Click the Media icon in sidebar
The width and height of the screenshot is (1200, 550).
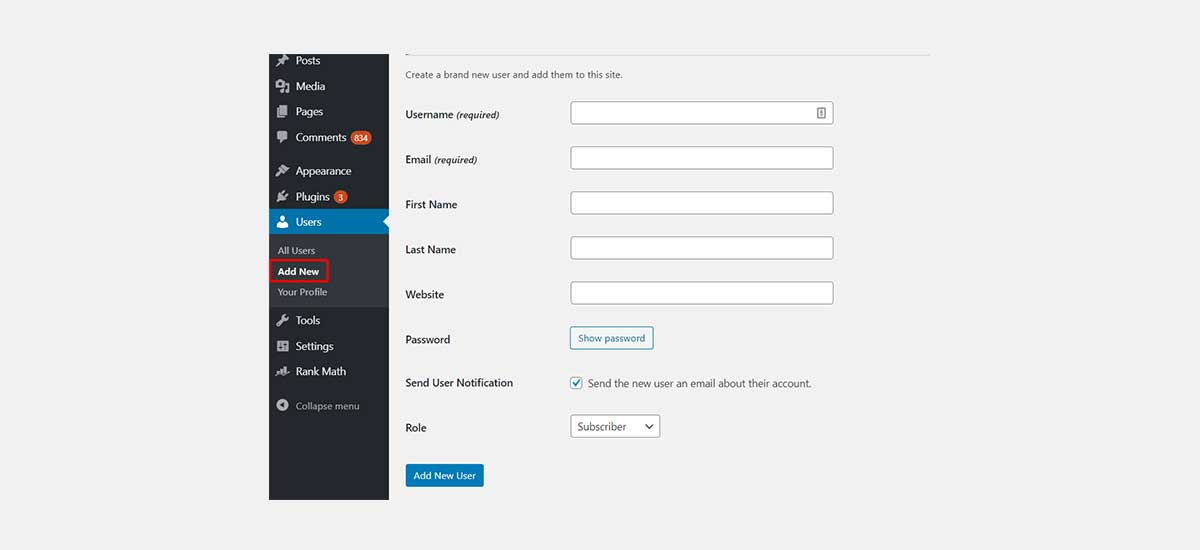pos(282,87)
